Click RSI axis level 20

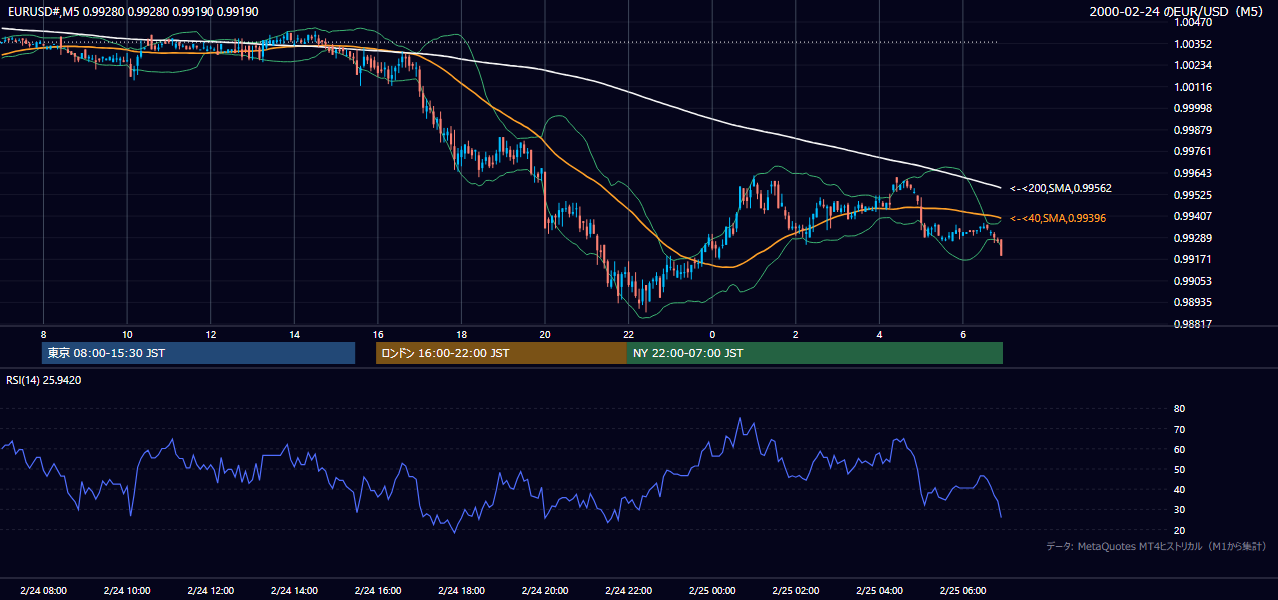(1180, 530)
